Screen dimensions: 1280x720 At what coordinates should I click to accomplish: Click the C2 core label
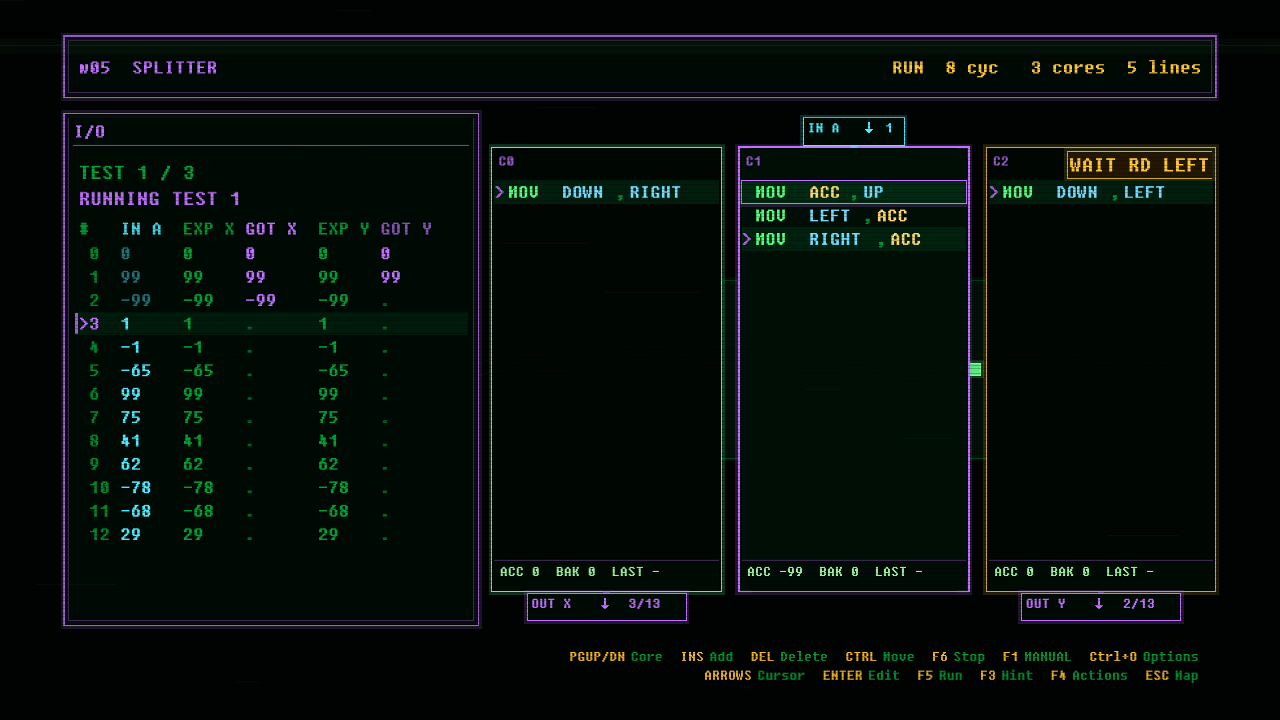click(1000, 162)
